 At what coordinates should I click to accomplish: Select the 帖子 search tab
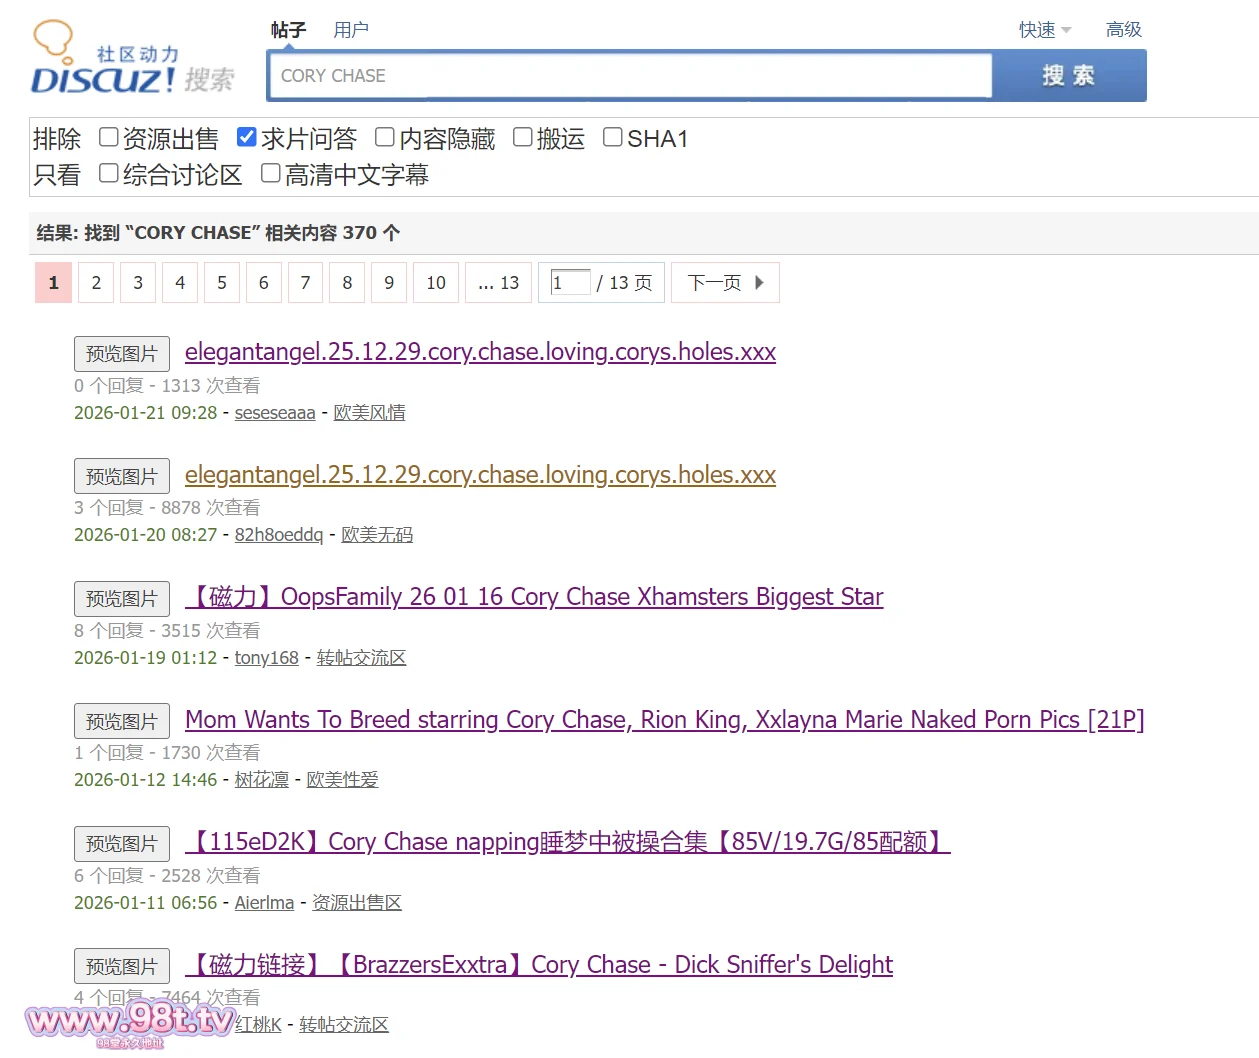(288, 30)
